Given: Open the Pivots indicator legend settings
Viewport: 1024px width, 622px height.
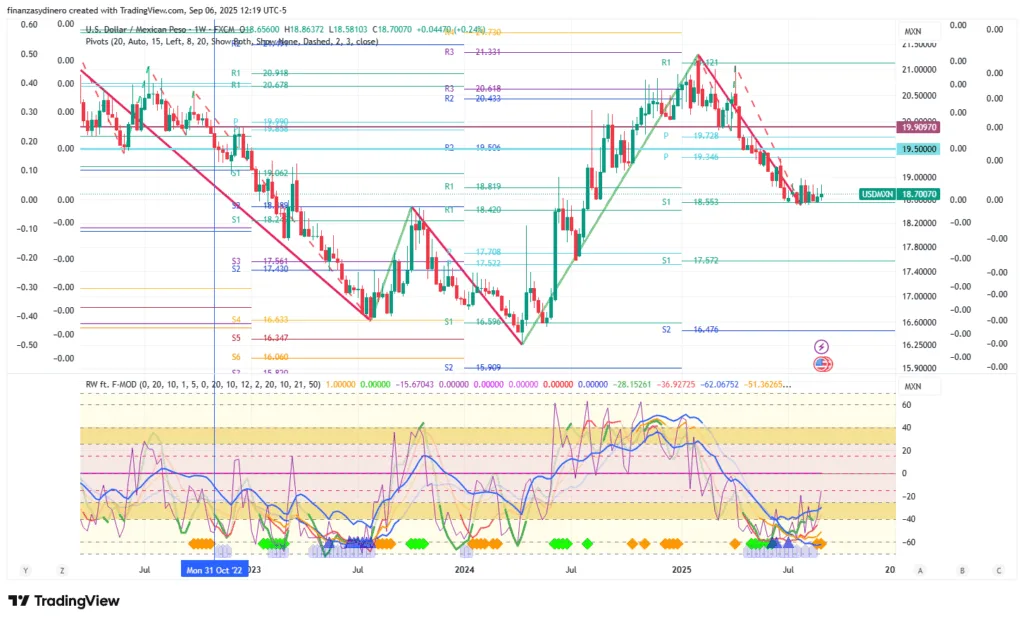Looking at the screenshot, I should coord(231,42).
